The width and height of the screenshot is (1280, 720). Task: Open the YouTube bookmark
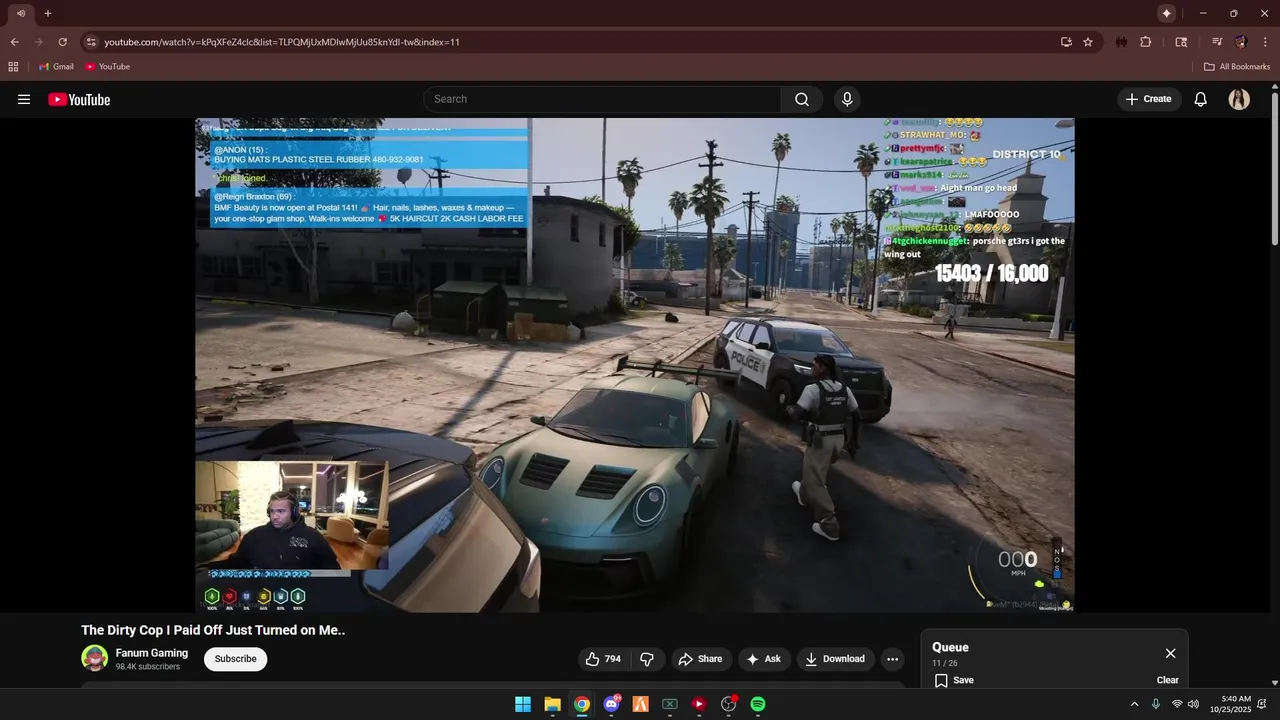108,67
